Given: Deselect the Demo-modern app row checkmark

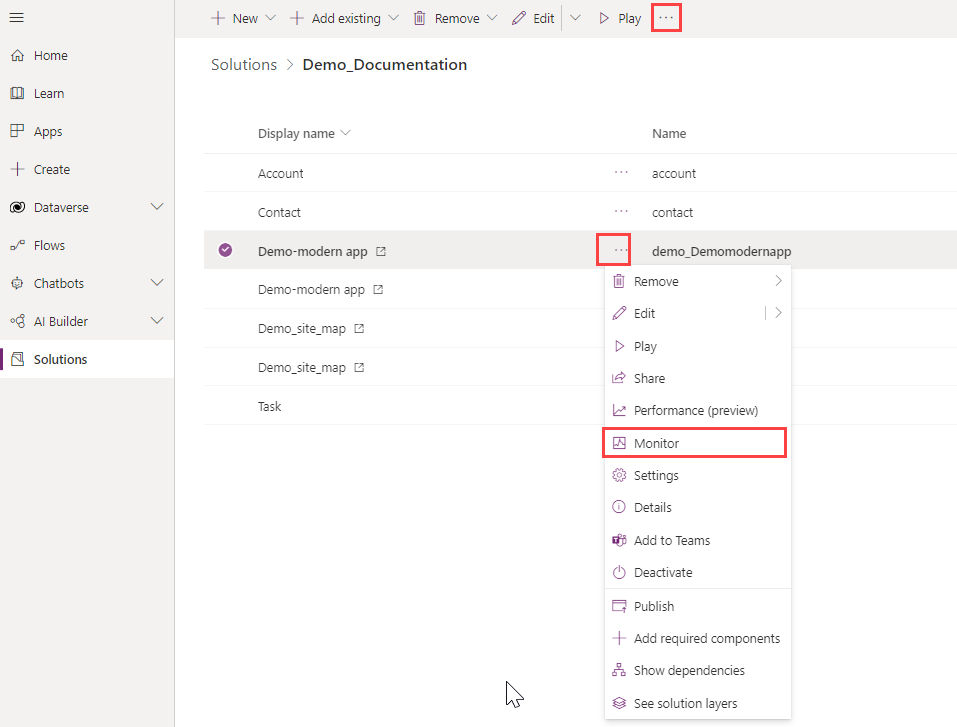Looking at the screenshot, I should coord(225,250).
